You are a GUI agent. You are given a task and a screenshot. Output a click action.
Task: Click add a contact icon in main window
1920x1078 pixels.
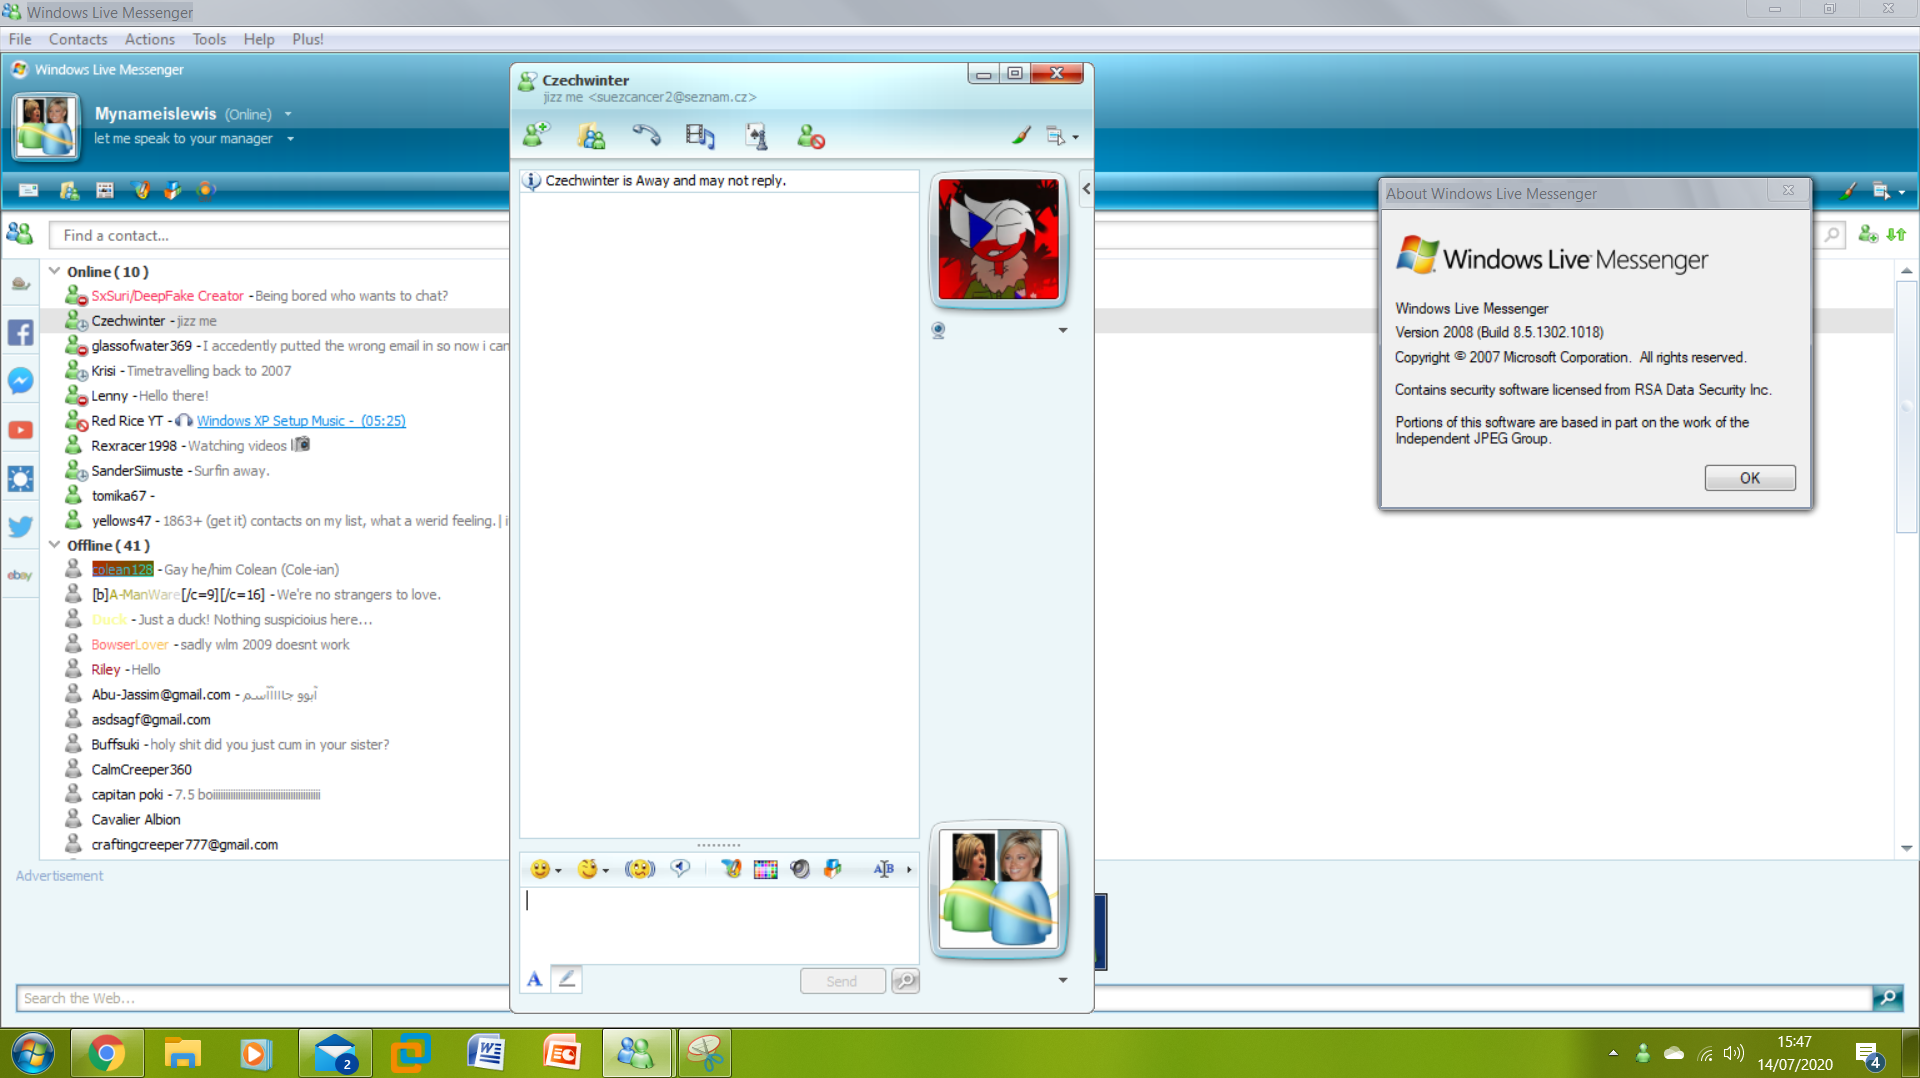pos(1867,234)
